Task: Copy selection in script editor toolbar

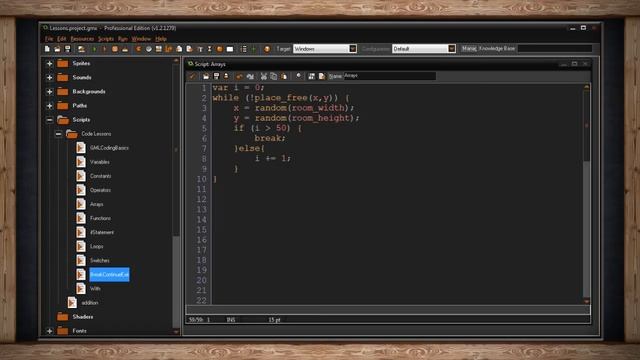Action: pos(274,76)
